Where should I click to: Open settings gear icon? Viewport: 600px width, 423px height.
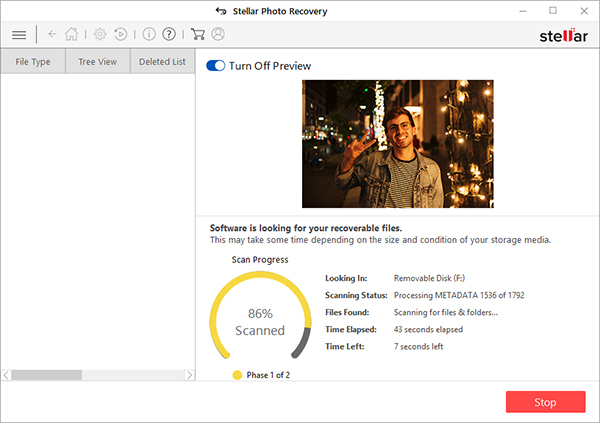pyautogui.click(x=100, y=34)
